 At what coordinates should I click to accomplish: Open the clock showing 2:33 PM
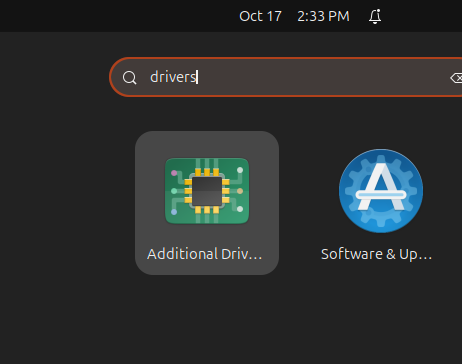pos(323,16)
